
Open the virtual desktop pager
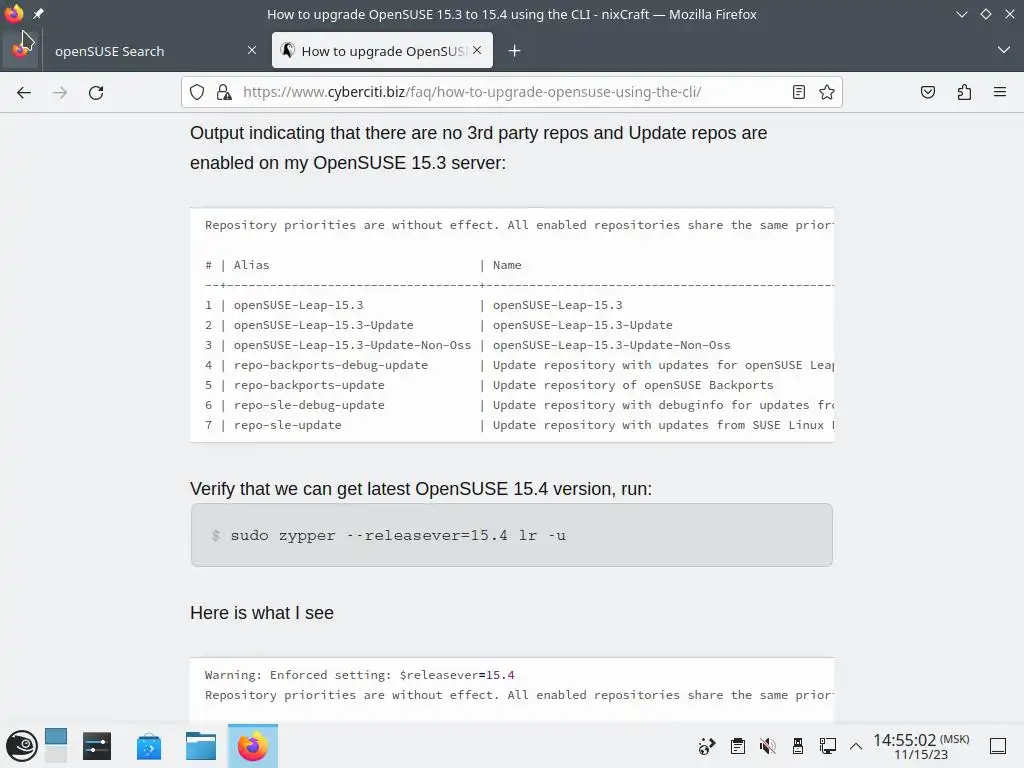[56, 746]
